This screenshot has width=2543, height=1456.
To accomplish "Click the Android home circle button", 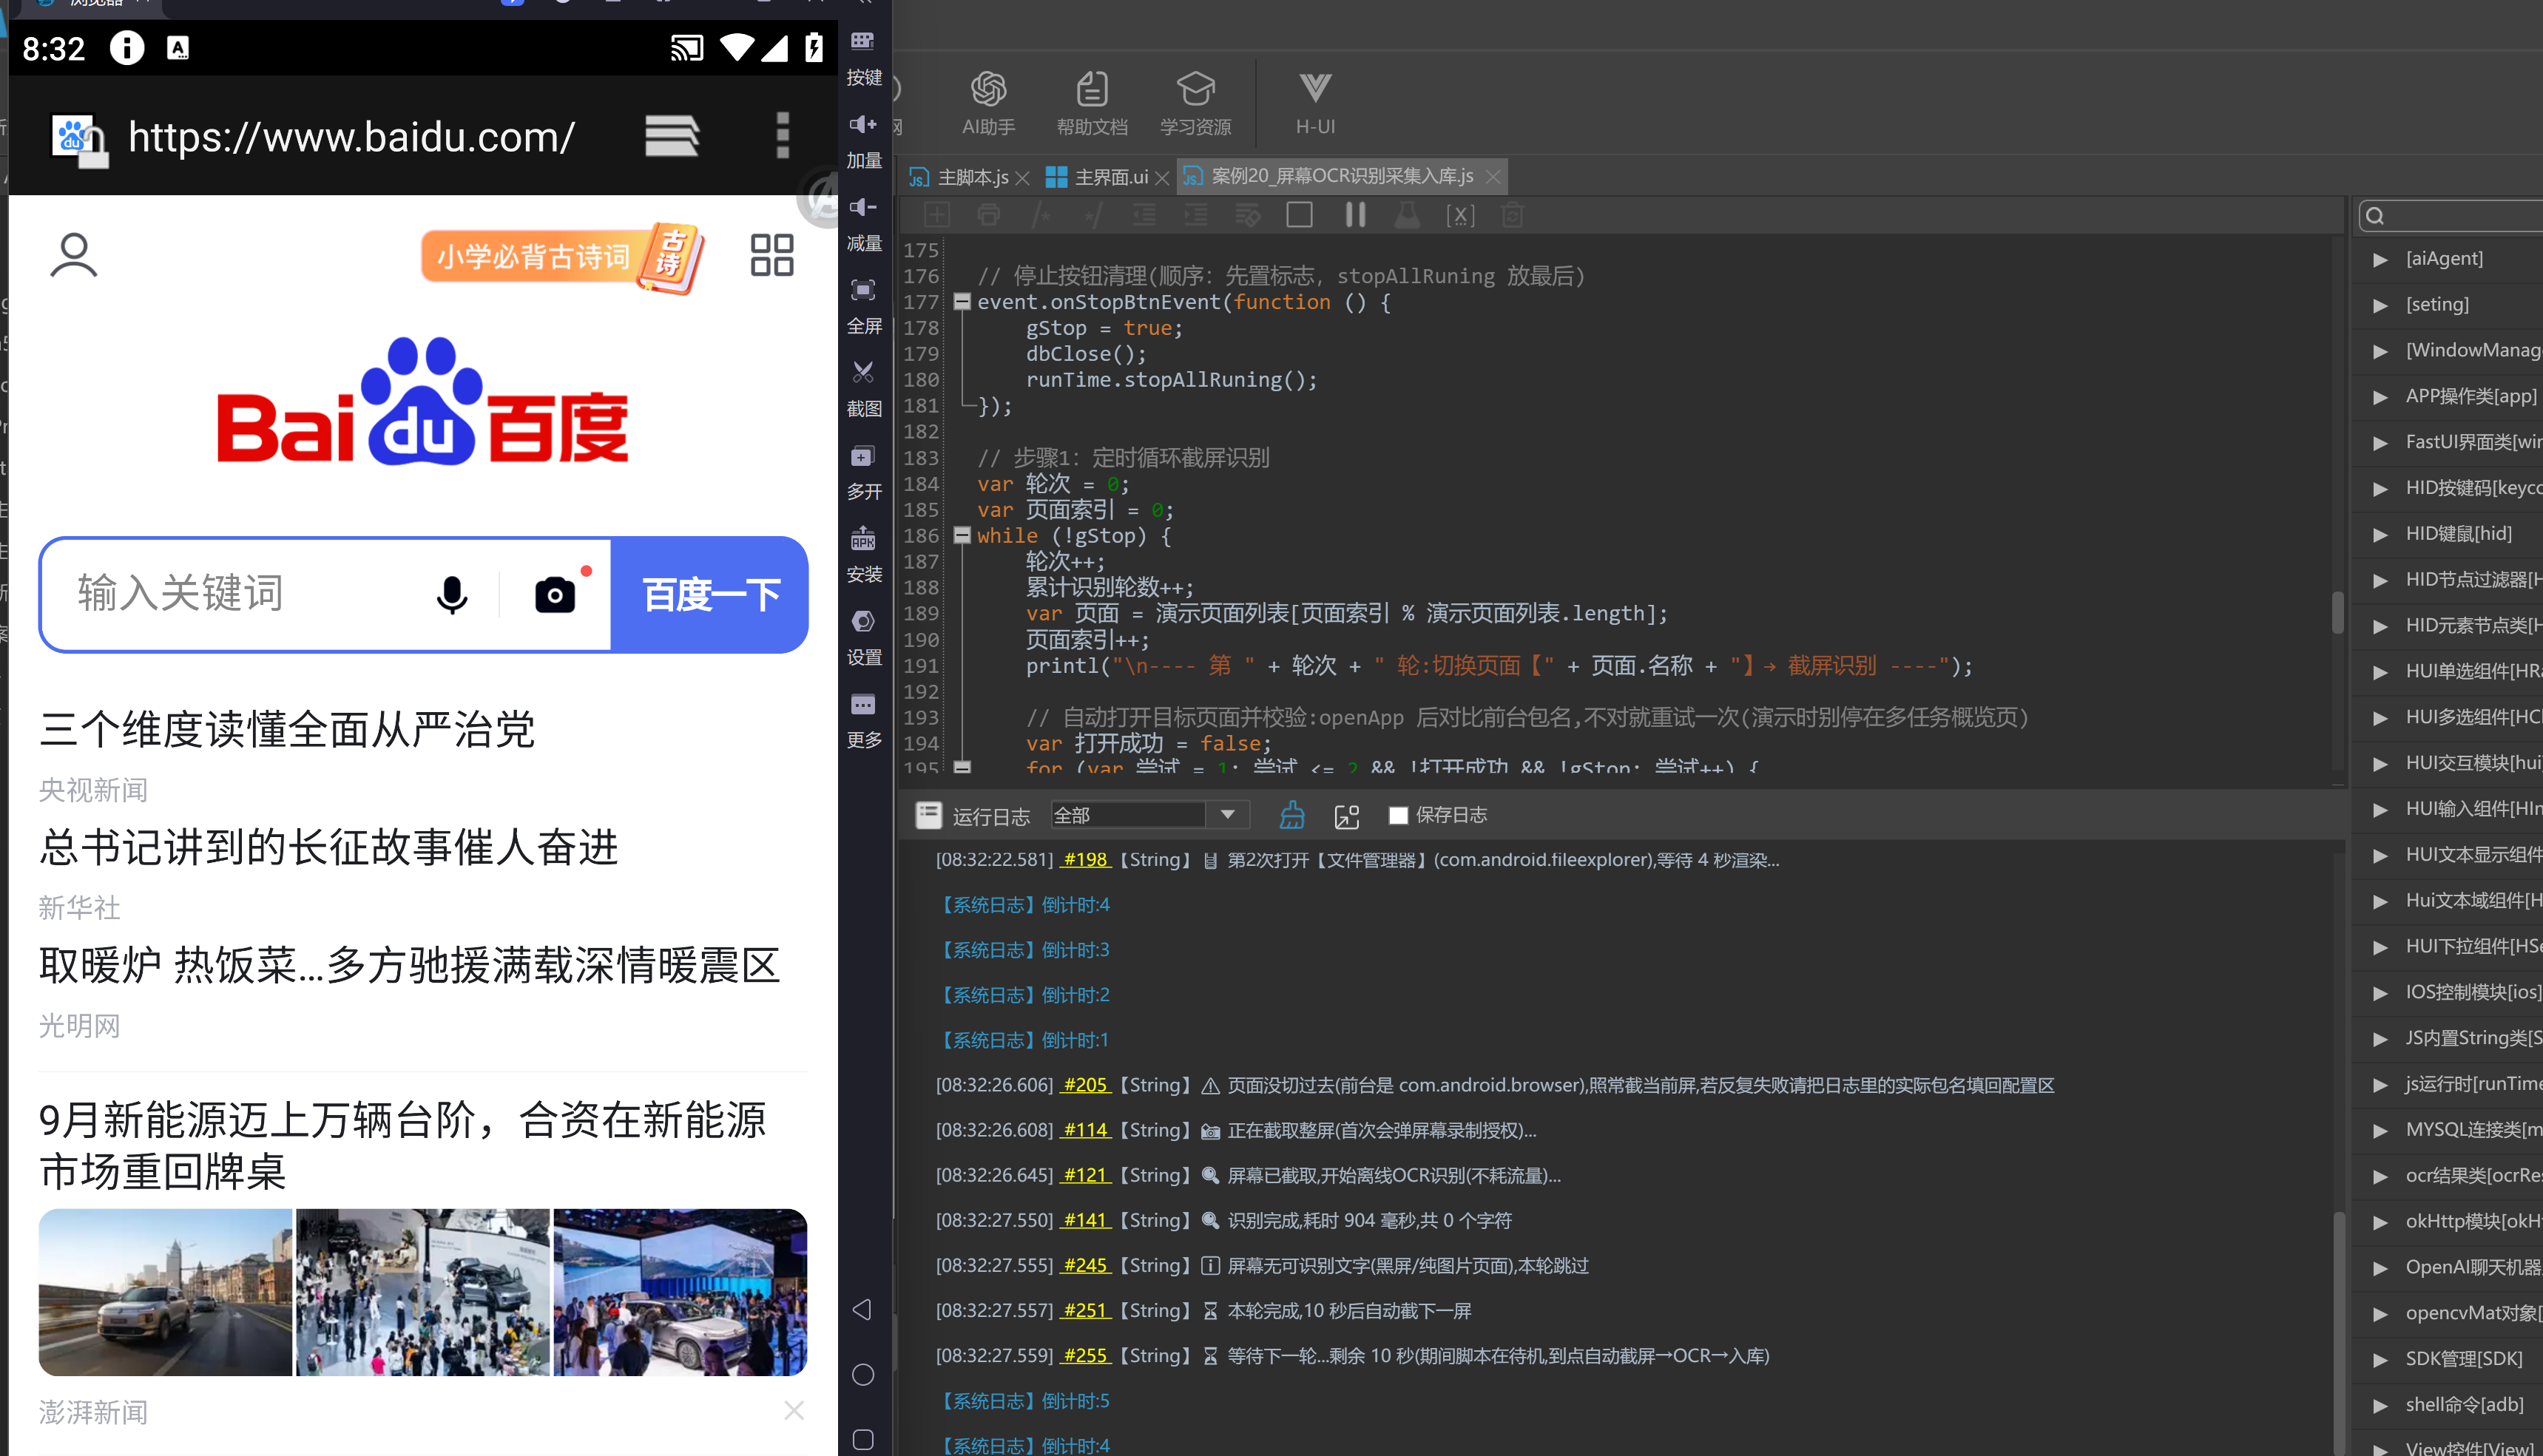I will coord(863,1374).
